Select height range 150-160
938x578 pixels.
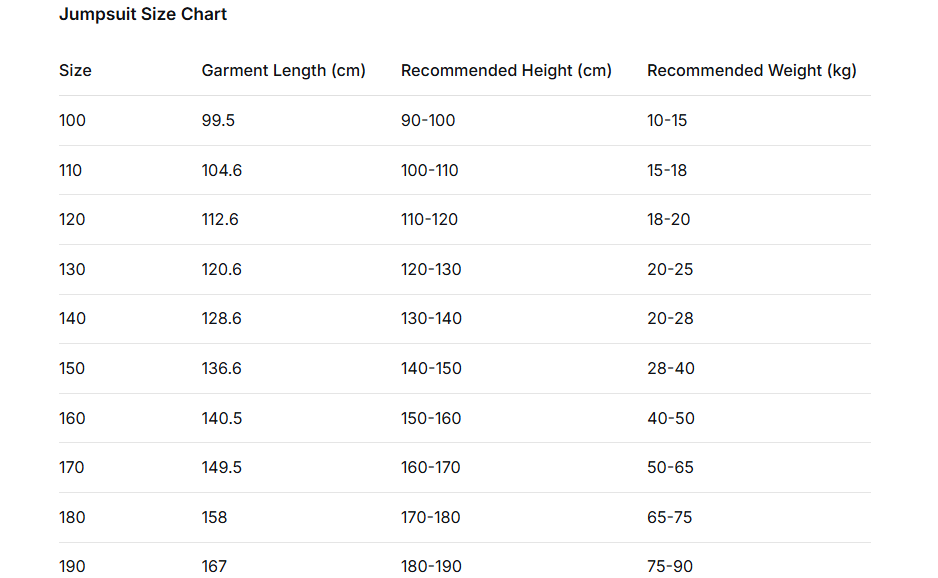[x=431, y=418]
